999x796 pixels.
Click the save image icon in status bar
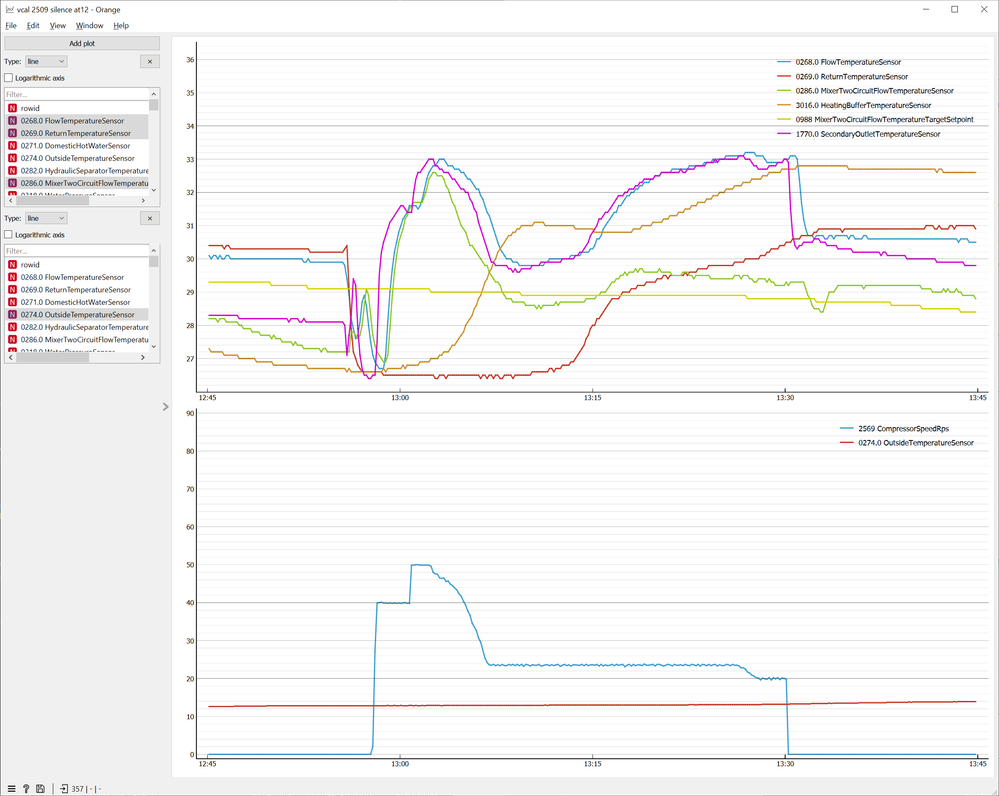[40, 788]
